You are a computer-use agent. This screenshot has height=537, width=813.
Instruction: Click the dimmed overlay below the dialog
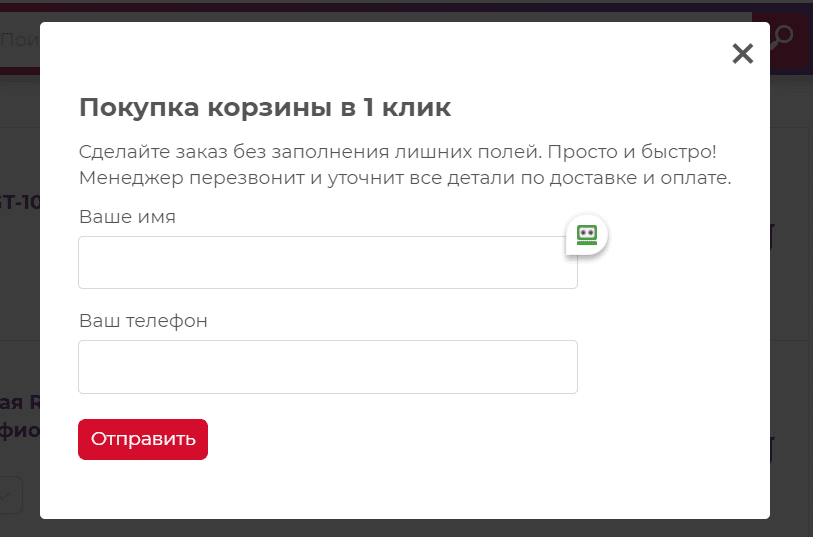(406, 528)
